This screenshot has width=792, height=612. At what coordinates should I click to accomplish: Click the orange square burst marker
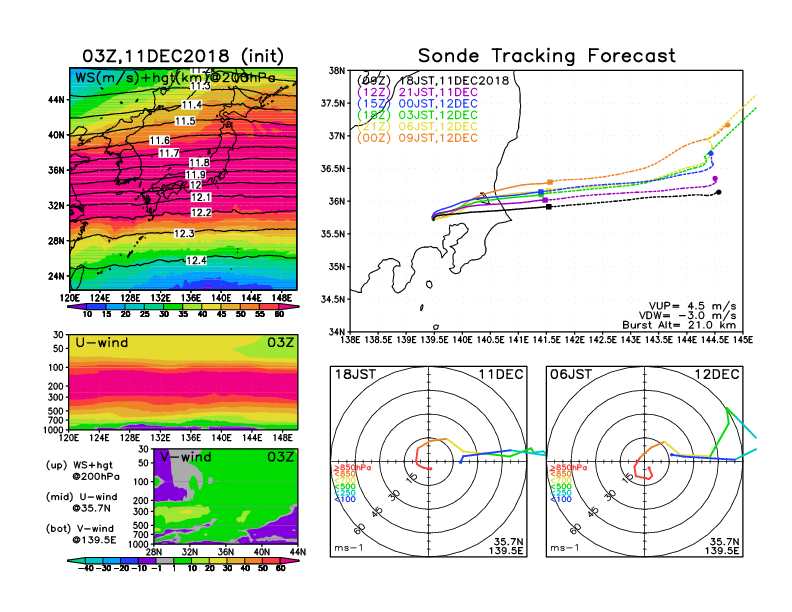550,182
